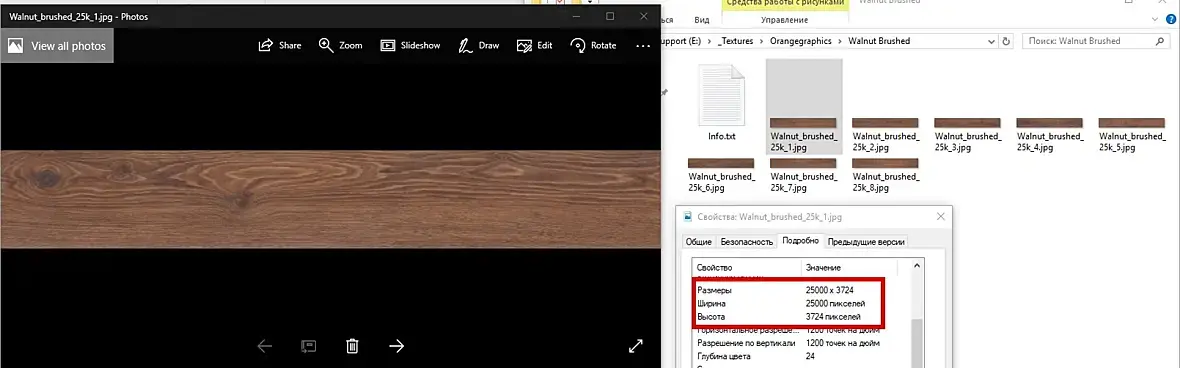This screenshot has height=368, width=1180.
Task: Click the Share icon in Photos toolbar
Action: click(x=279, y=45)
